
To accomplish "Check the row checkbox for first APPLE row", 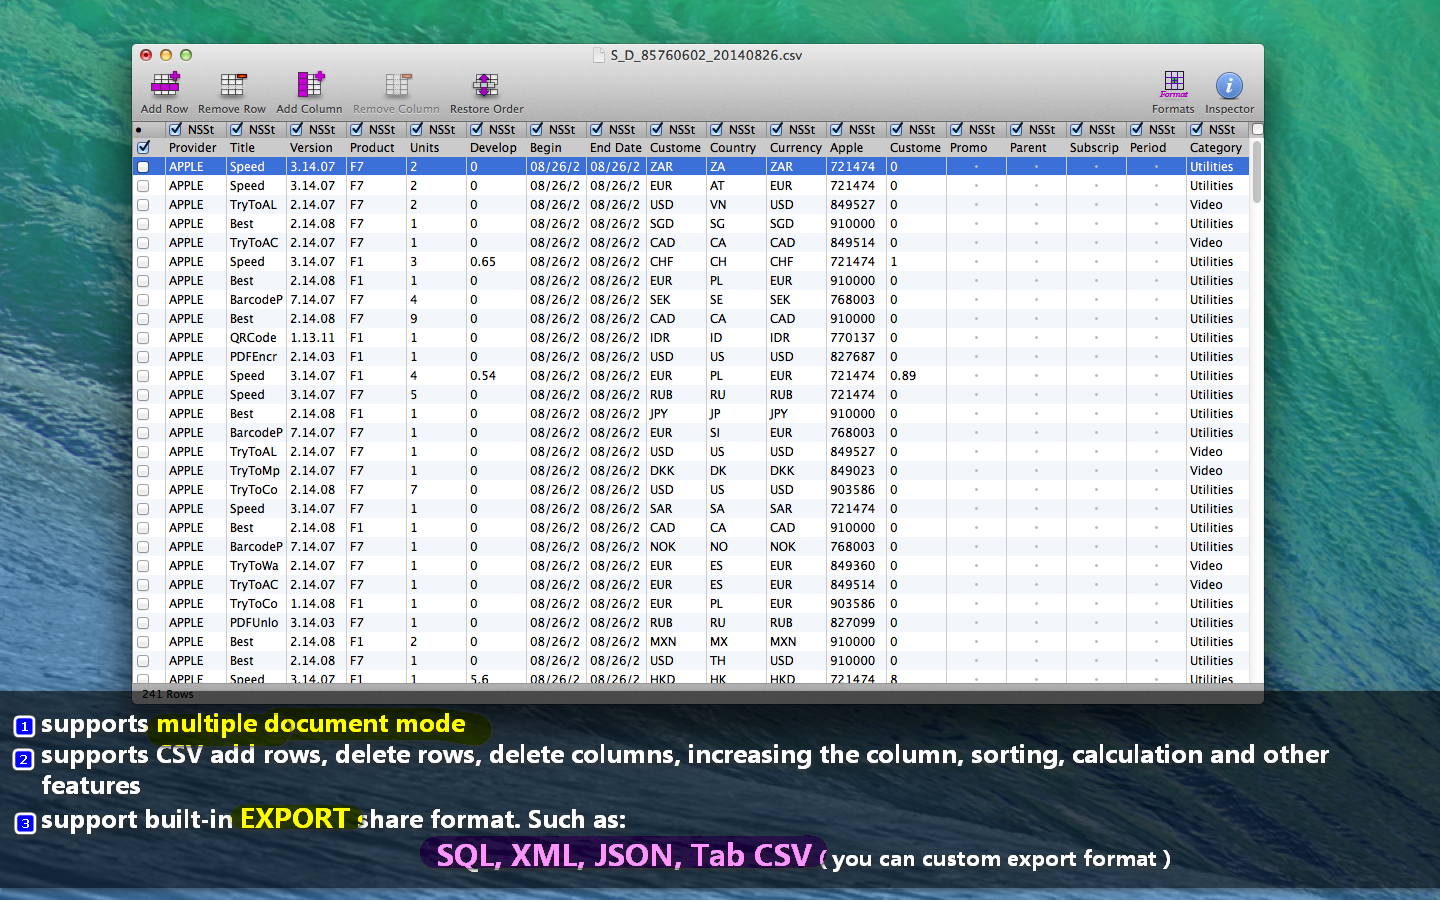I will point(143,167).
